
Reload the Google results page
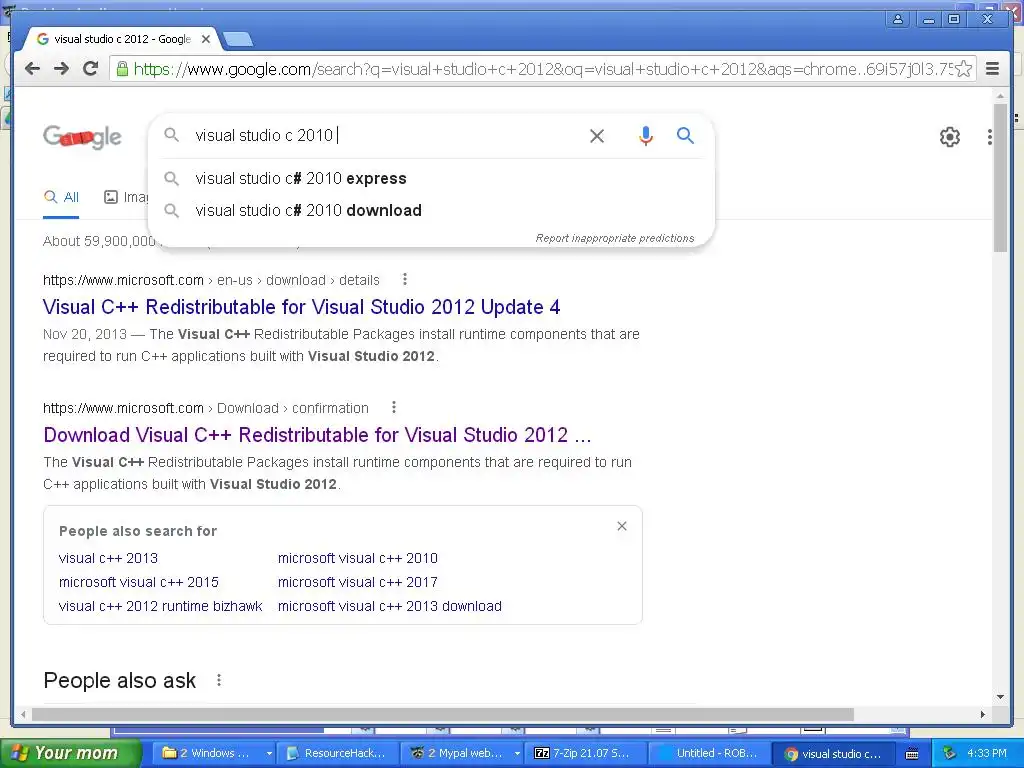pyautogui.click(x=90, y=69)
